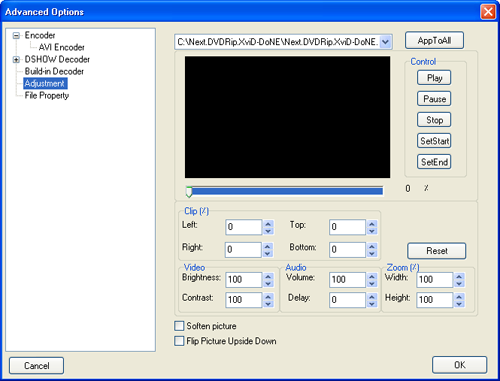Increase Audio Delay with up arrow
This screenshot has height=381, width=500.
(372, 296)
